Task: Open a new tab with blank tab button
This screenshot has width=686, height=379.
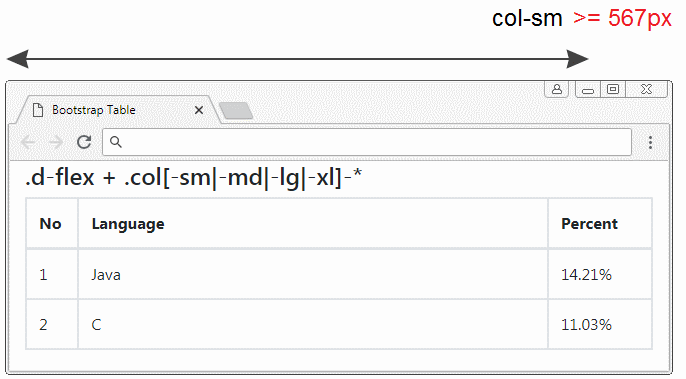Action: pyautogui.click(x=236, y=111)
